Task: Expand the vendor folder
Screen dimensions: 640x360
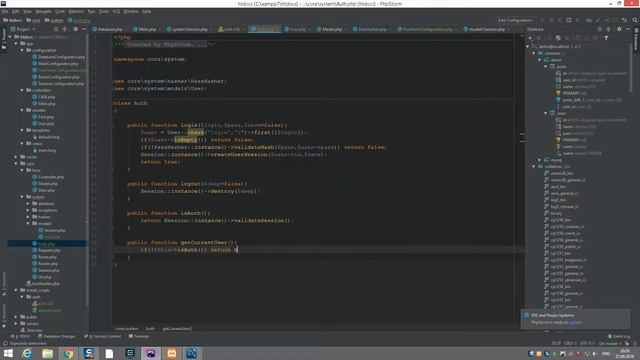Action: 16,324
